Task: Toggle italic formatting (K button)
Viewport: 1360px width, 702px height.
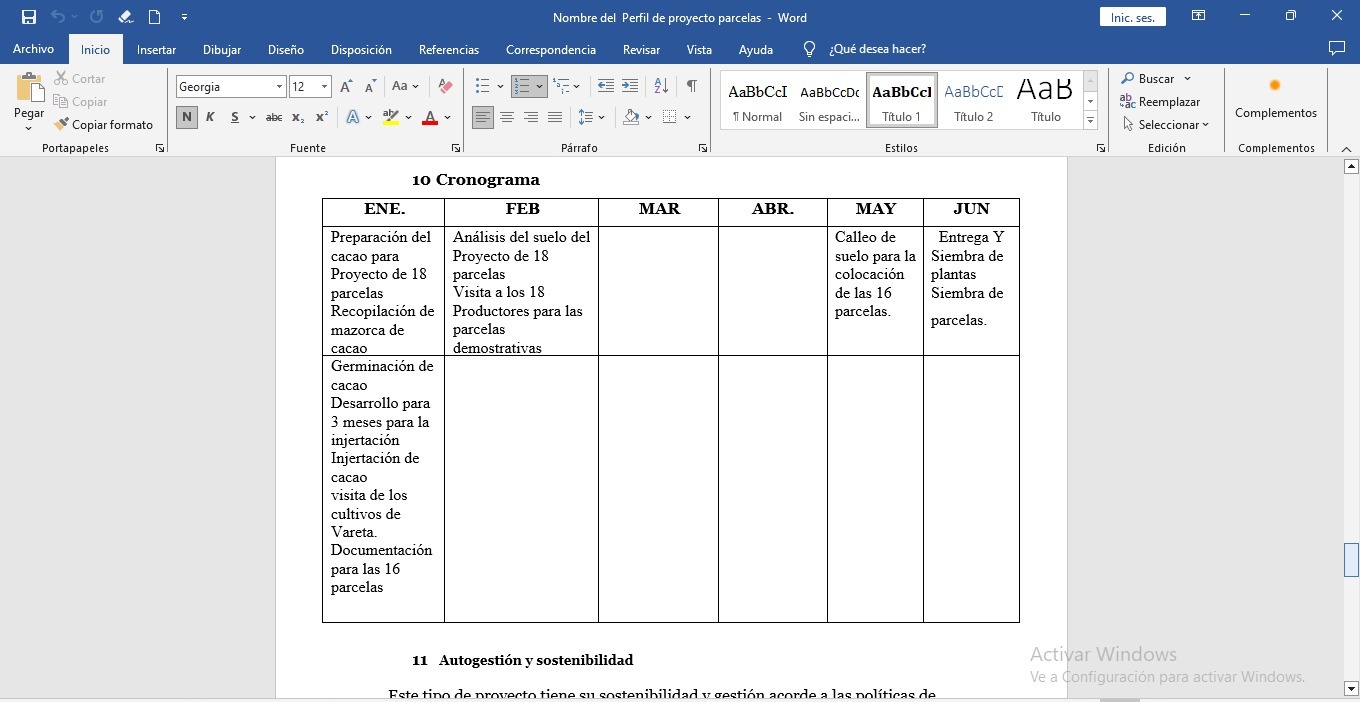Action: coord(210,118)
